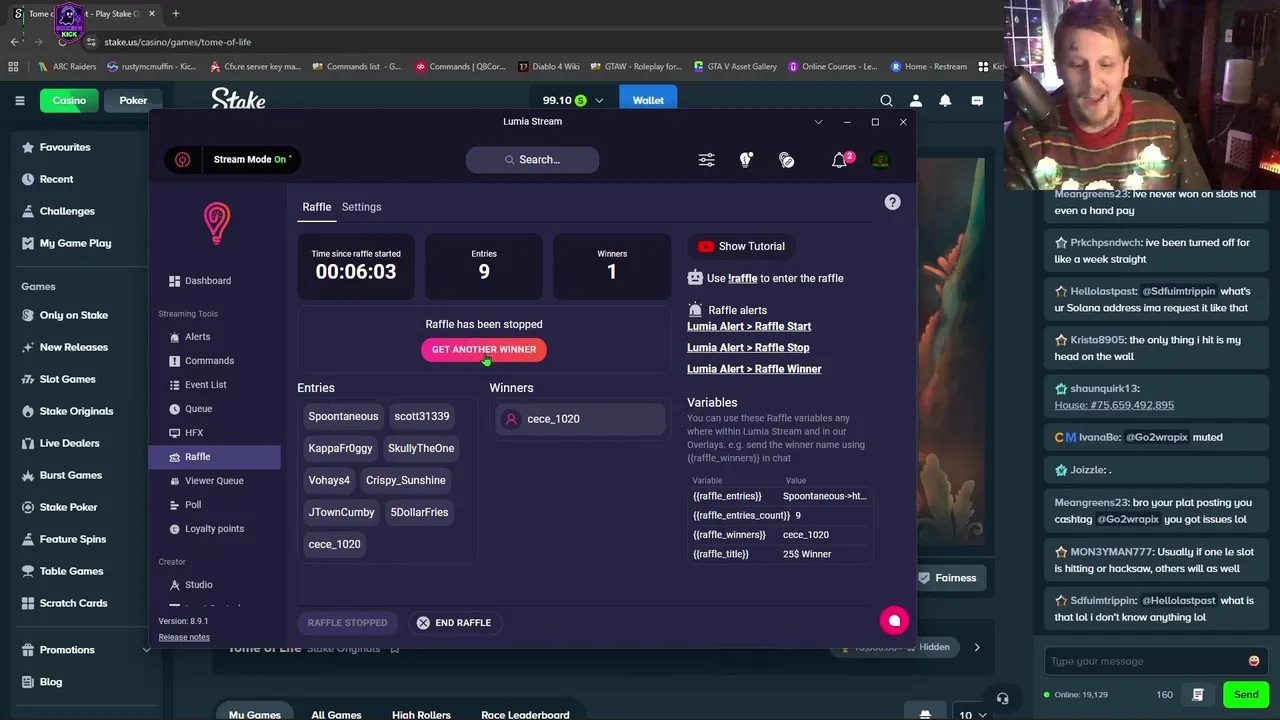Select the Raffle tab
1280x720 pixels.
coord(316,207)
